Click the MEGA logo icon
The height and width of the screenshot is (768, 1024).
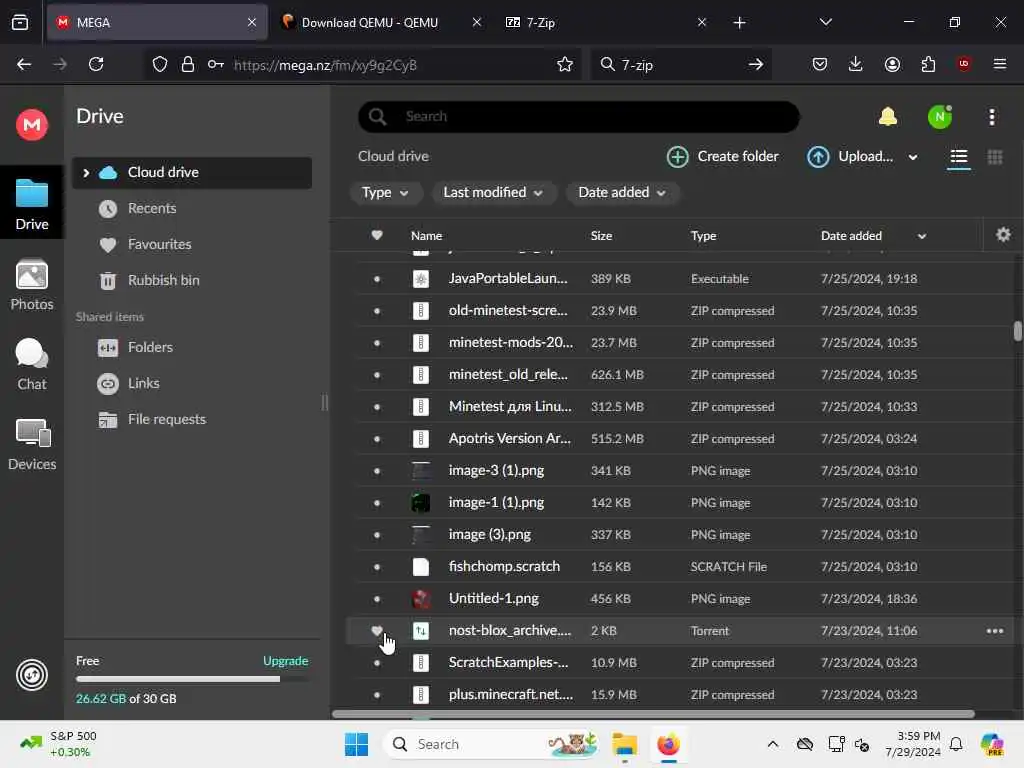pyautogui.click(x=31, y=124)
